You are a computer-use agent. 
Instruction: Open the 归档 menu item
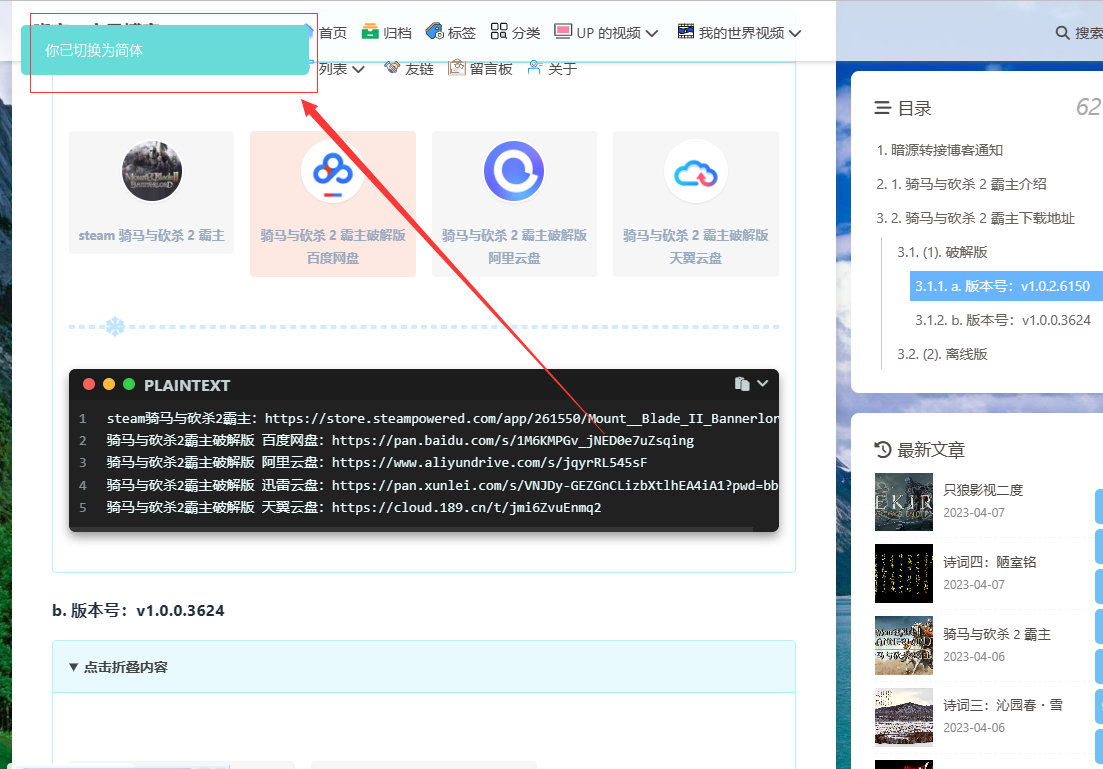coord(386,33)
